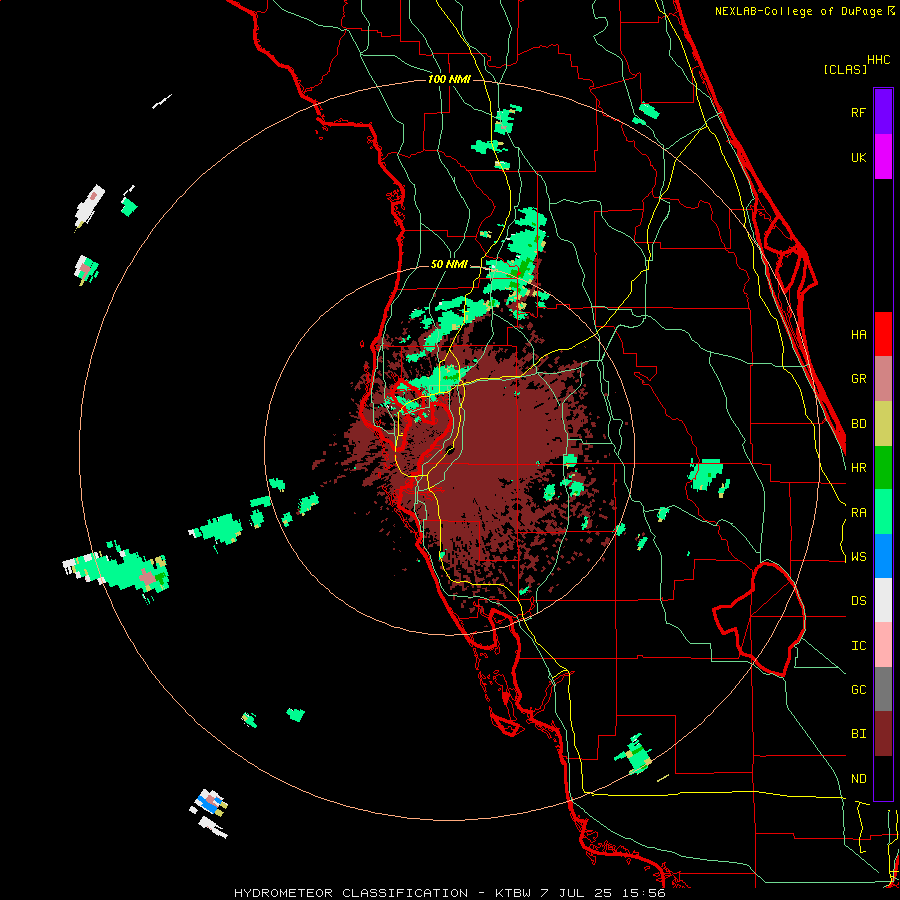The image size is (900, 900).
Task: Click the GR legend color swatch
Action: point(883,379)
